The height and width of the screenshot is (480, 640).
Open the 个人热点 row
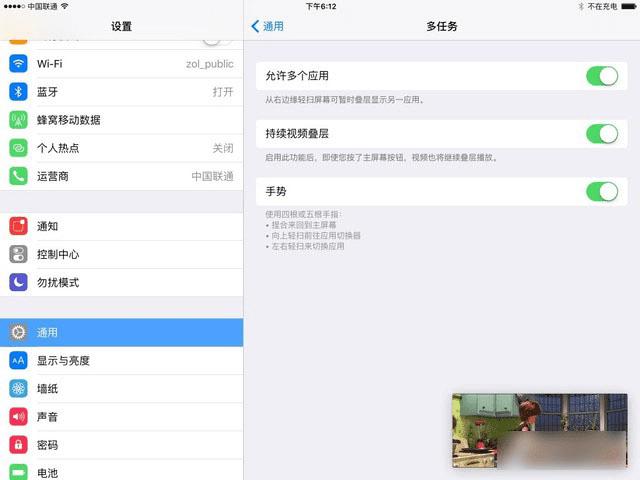121,148
